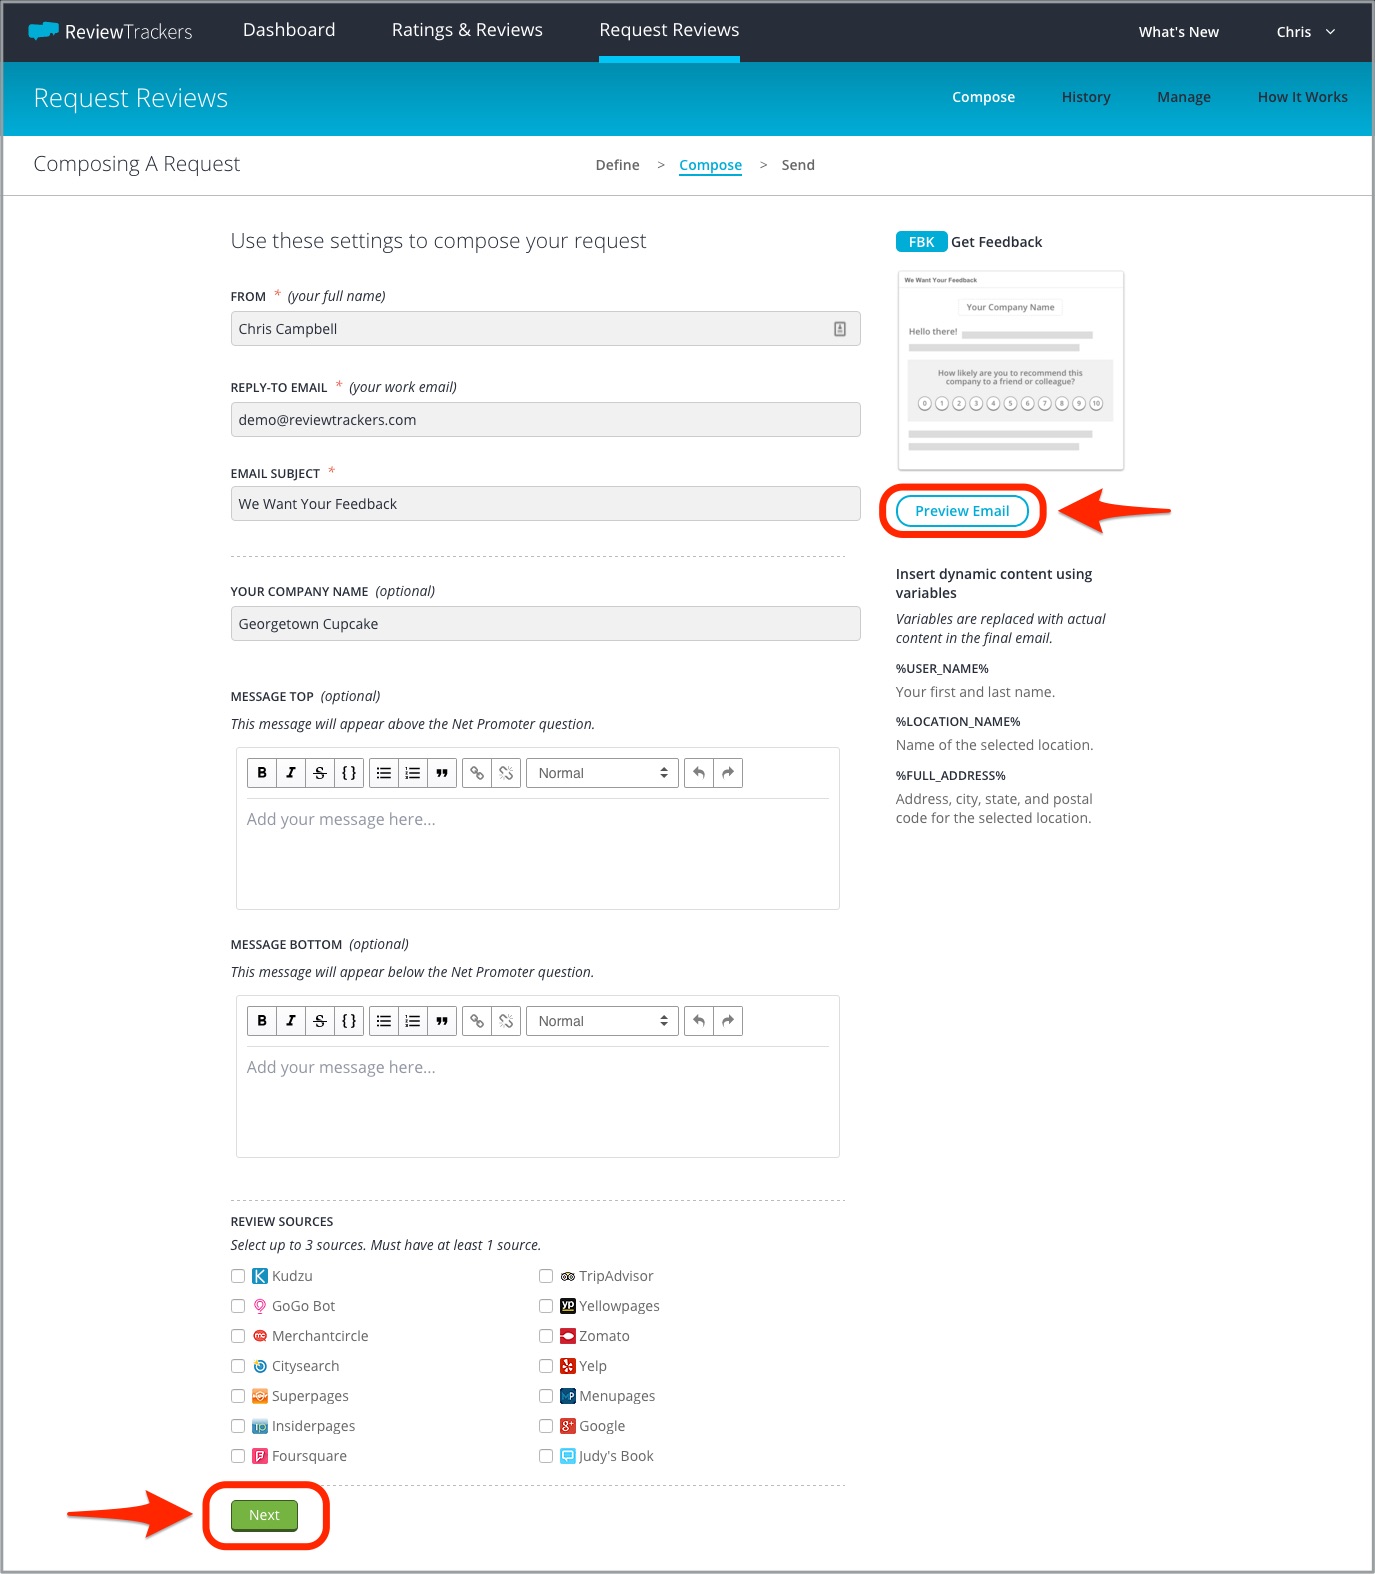Viewport: 1375px width, 1574px height.
Task: Insert blockquote in Message Bottom editor
Action: pyautogui.click(x=442, y=1021)
